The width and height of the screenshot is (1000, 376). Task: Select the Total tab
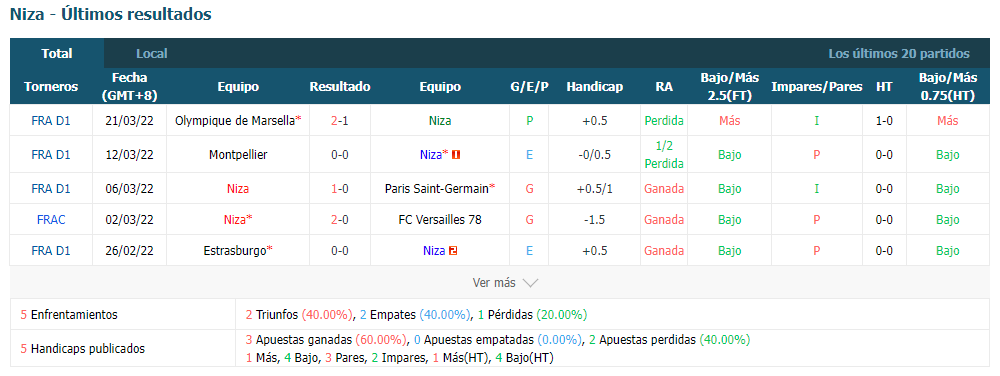57,54
